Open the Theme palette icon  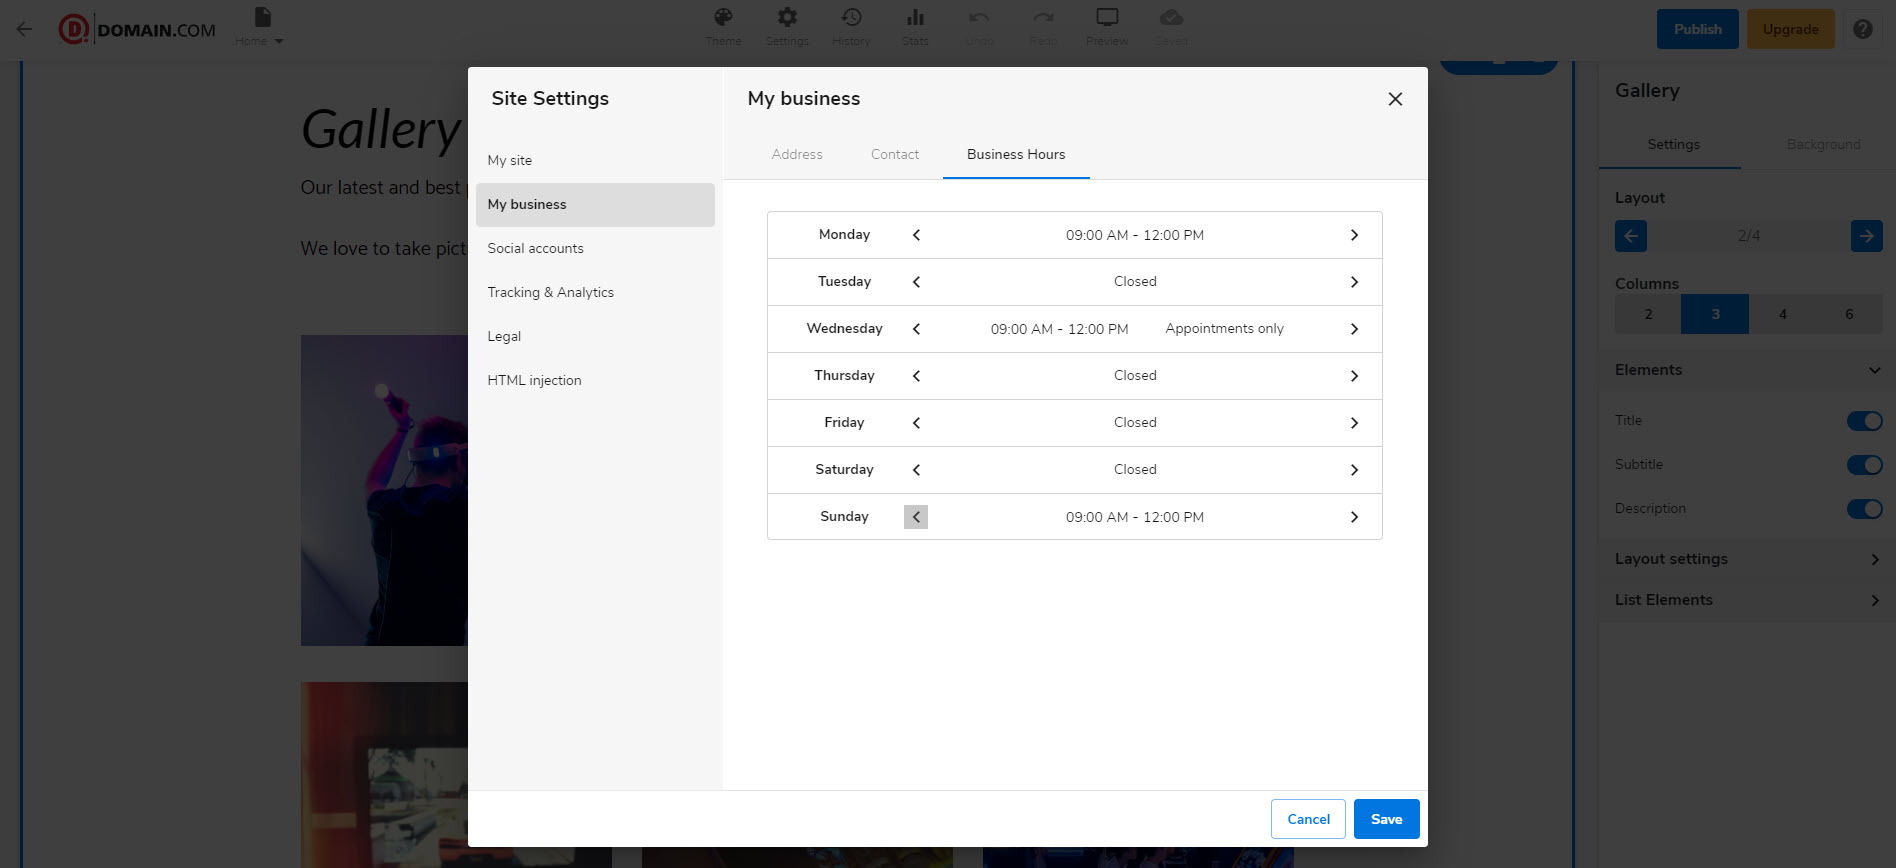coord(723,18)
